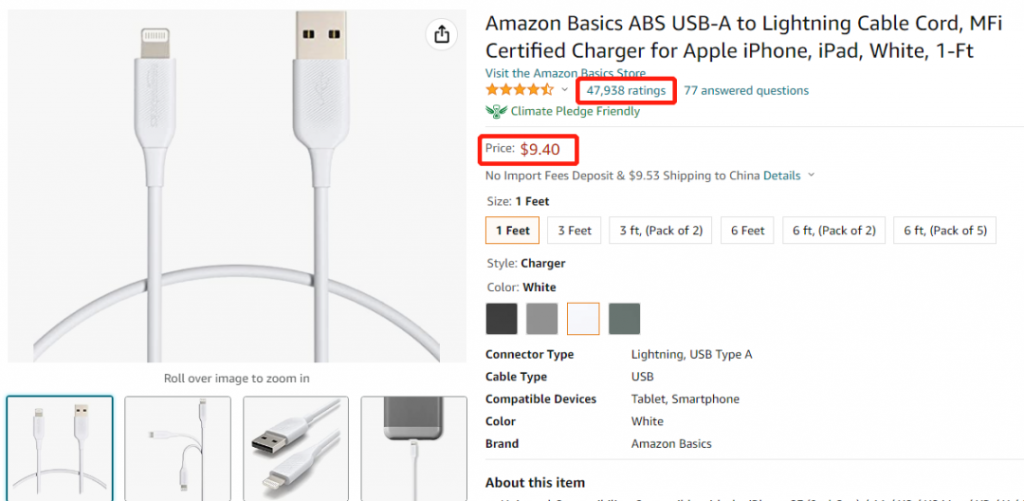Select the 3 Feet size option

click(574, 231)
